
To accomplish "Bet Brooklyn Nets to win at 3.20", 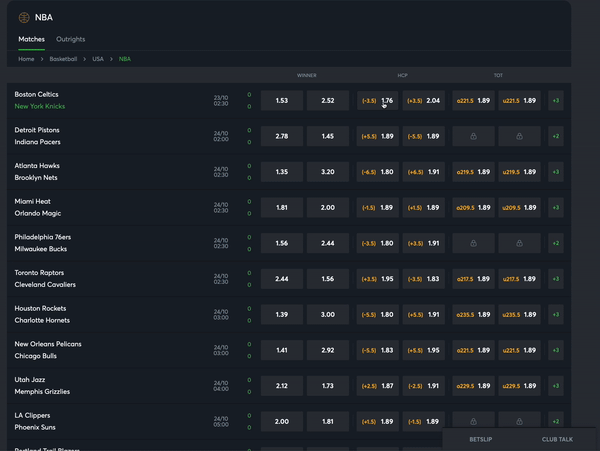I will 328,172.
